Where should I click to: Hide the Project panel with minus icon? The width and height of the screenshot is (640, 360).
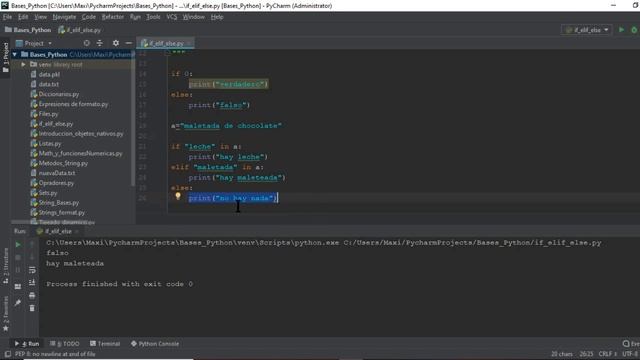129,43
